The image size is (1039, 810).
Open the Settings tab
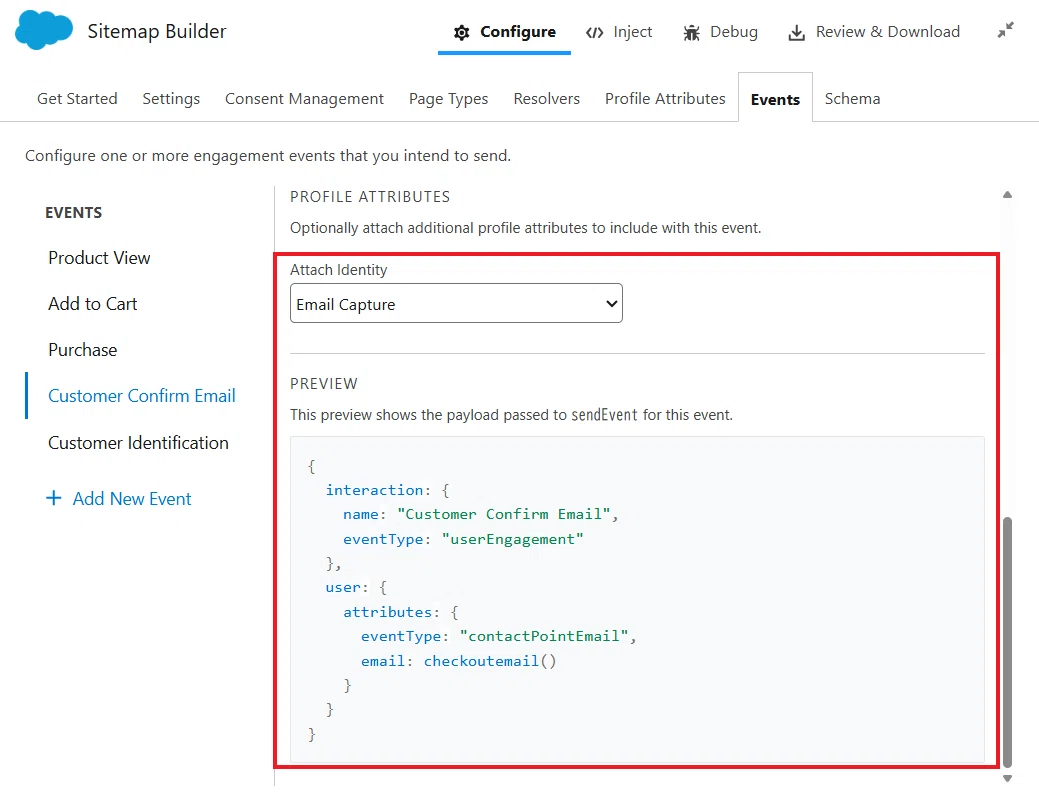[x=171, y=99]
